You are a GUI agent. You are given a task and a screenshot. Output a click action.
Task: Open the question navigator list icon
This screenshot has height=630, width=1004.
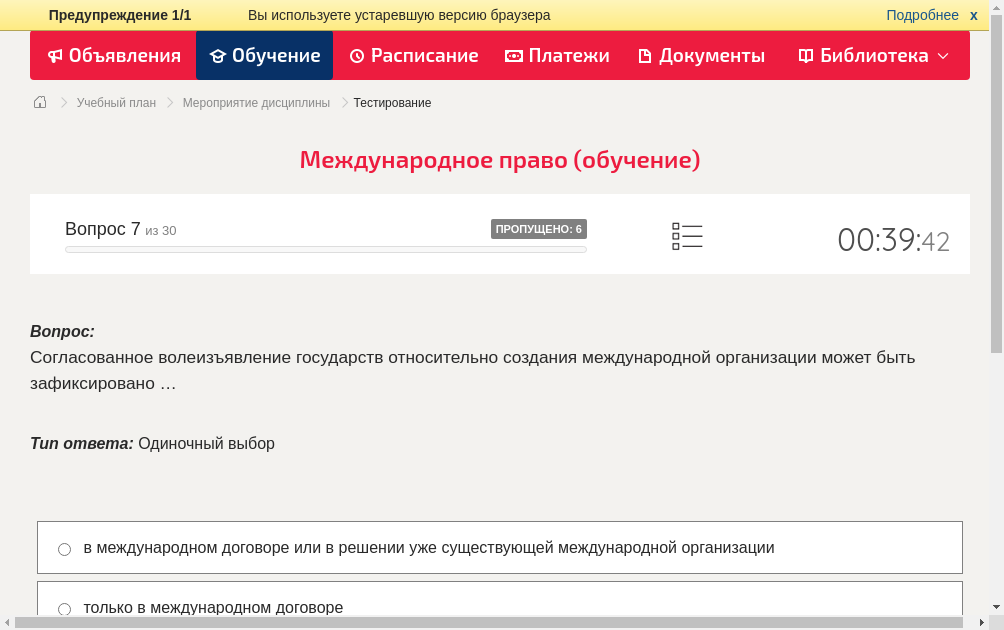click(687, 236)
